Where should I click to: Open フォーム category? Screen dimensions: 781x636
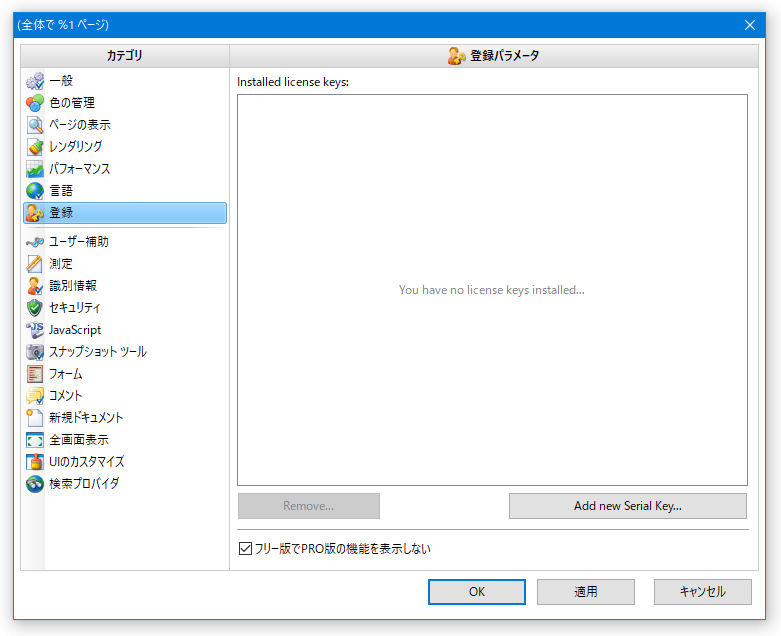[x=125, y=374]
